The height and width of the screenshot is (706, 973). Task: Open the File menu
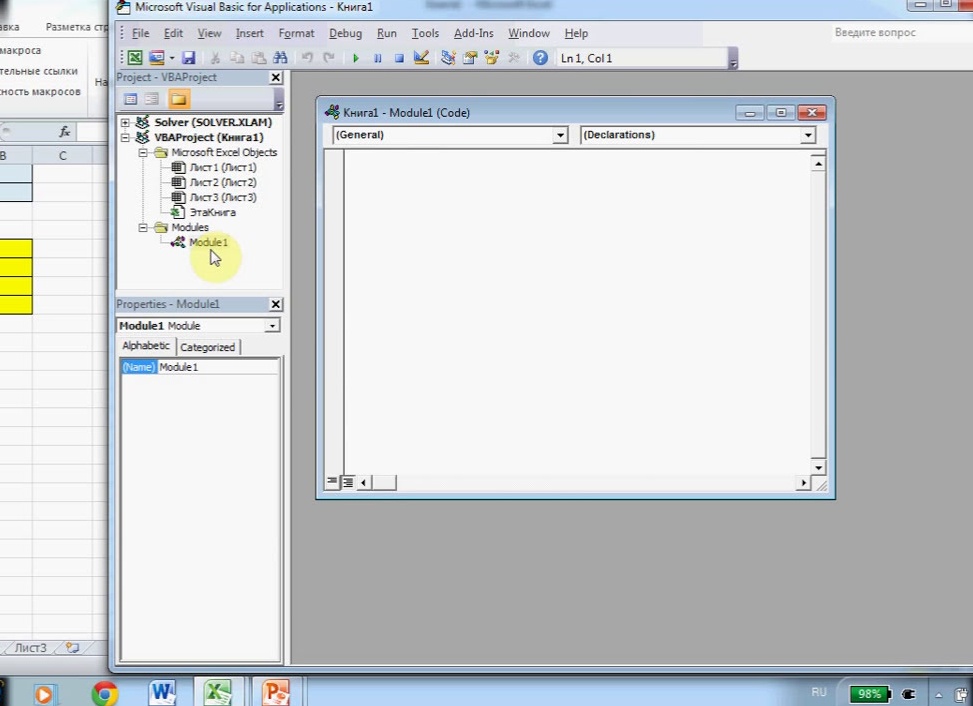(x=140, y=34)
